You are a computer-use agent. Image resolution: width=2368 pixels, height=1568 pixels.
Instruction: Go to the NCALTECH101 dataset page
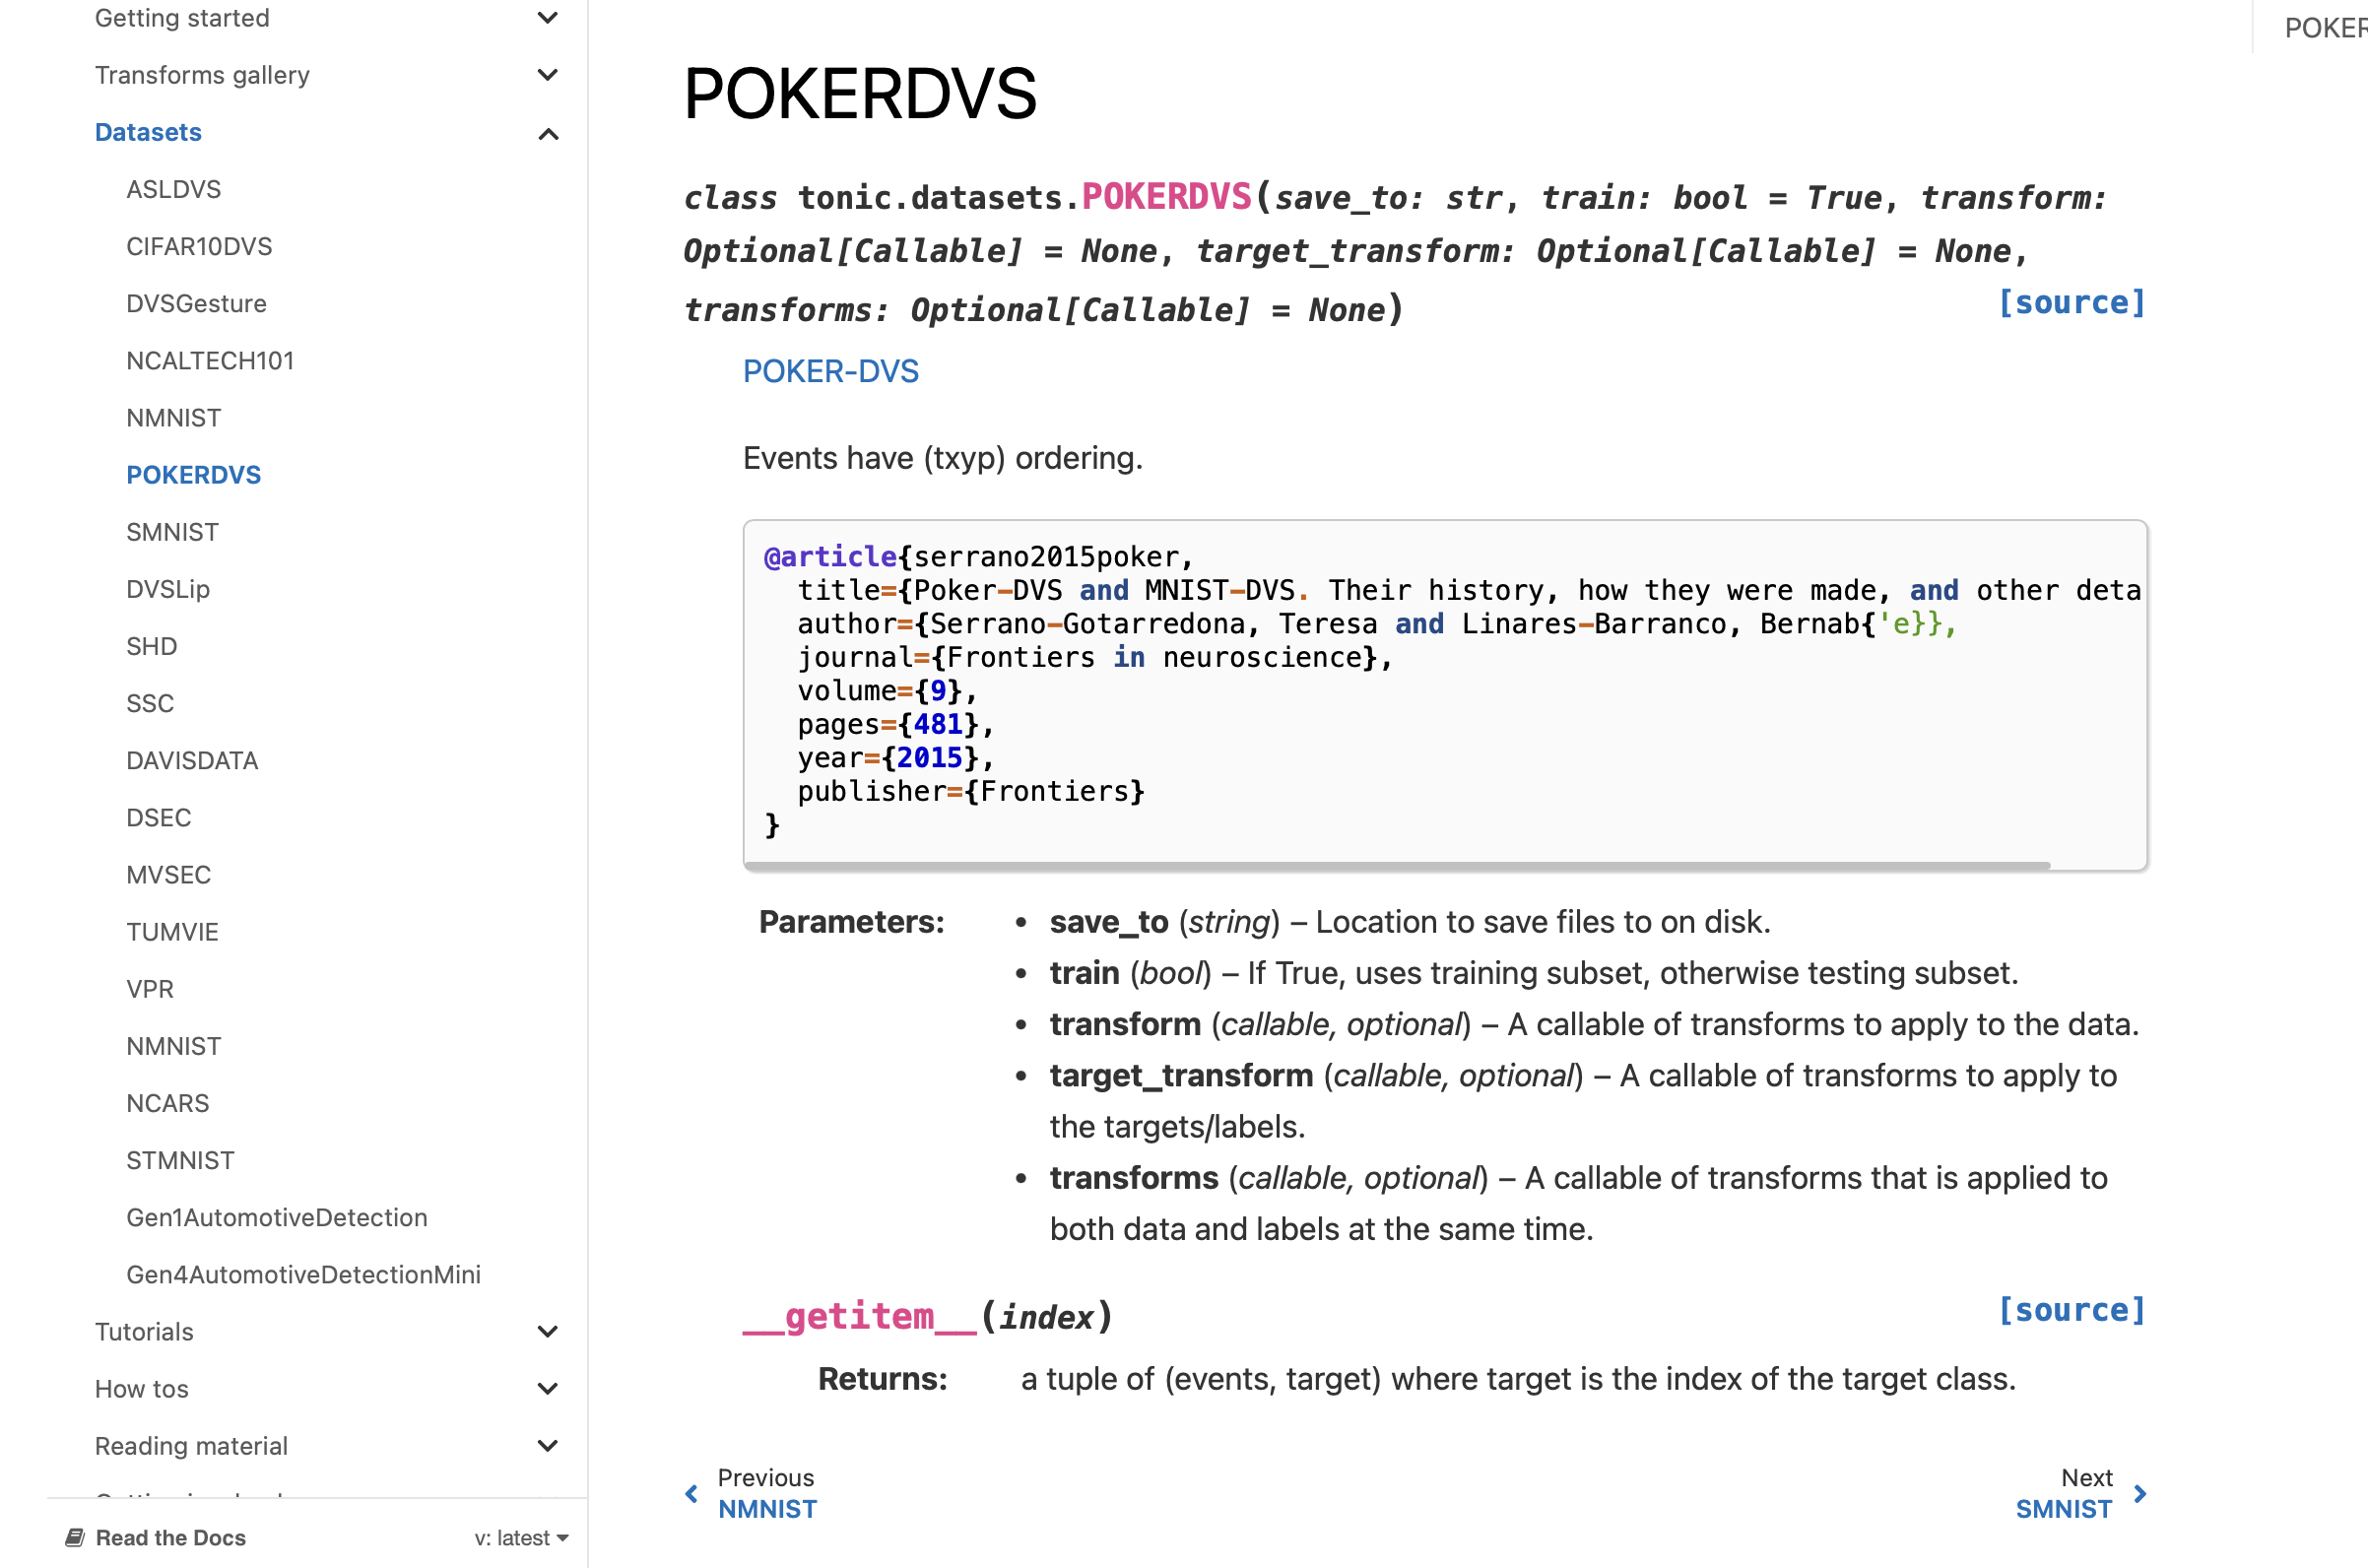pos(210,360)
